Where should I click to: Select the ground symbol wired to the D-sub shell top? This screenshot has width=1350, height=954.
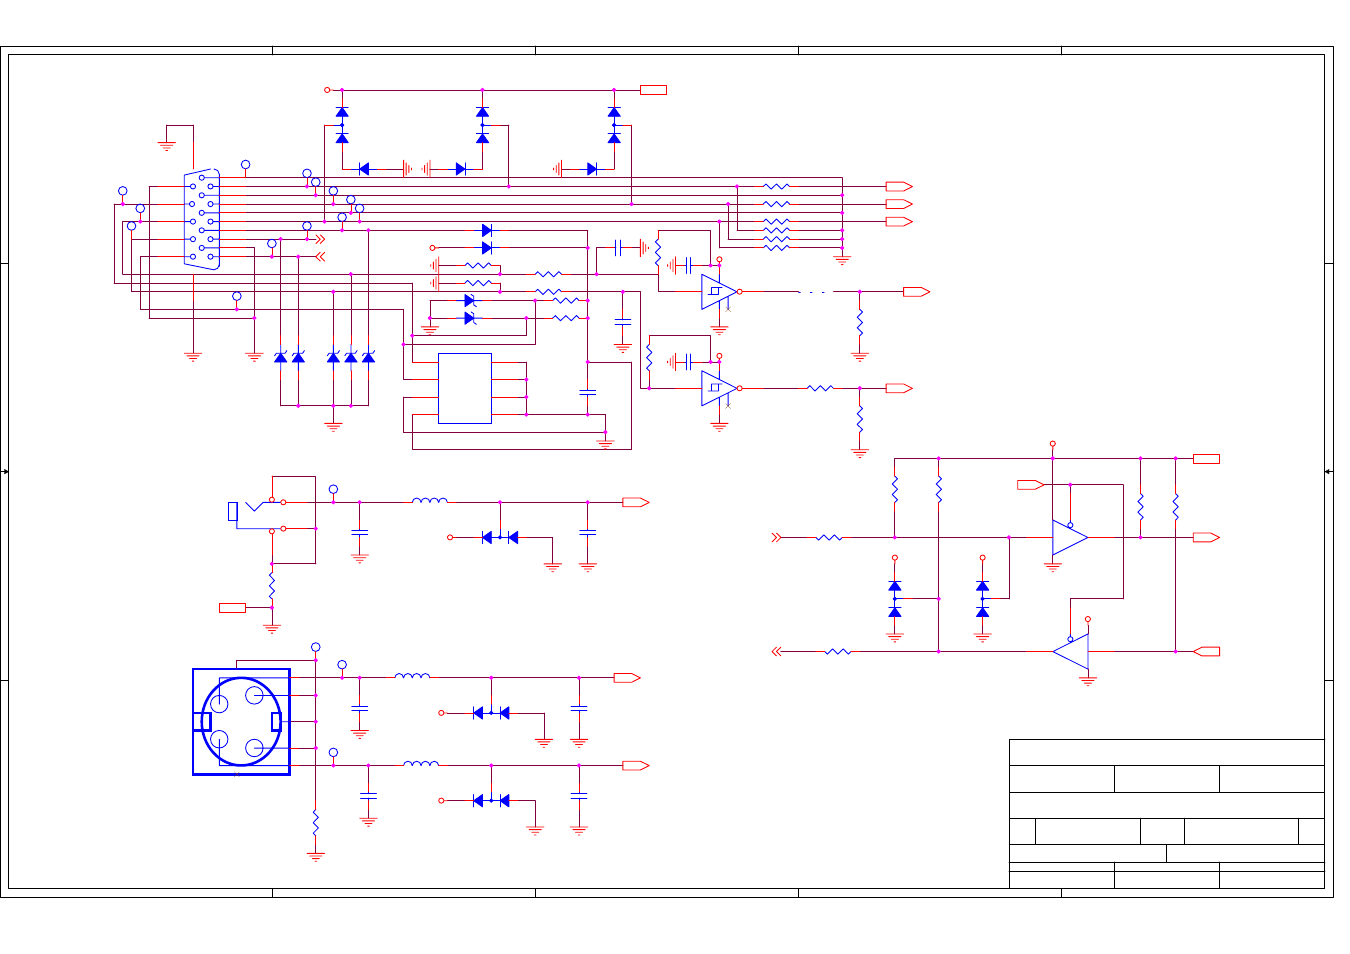click(x=167, y=145)
